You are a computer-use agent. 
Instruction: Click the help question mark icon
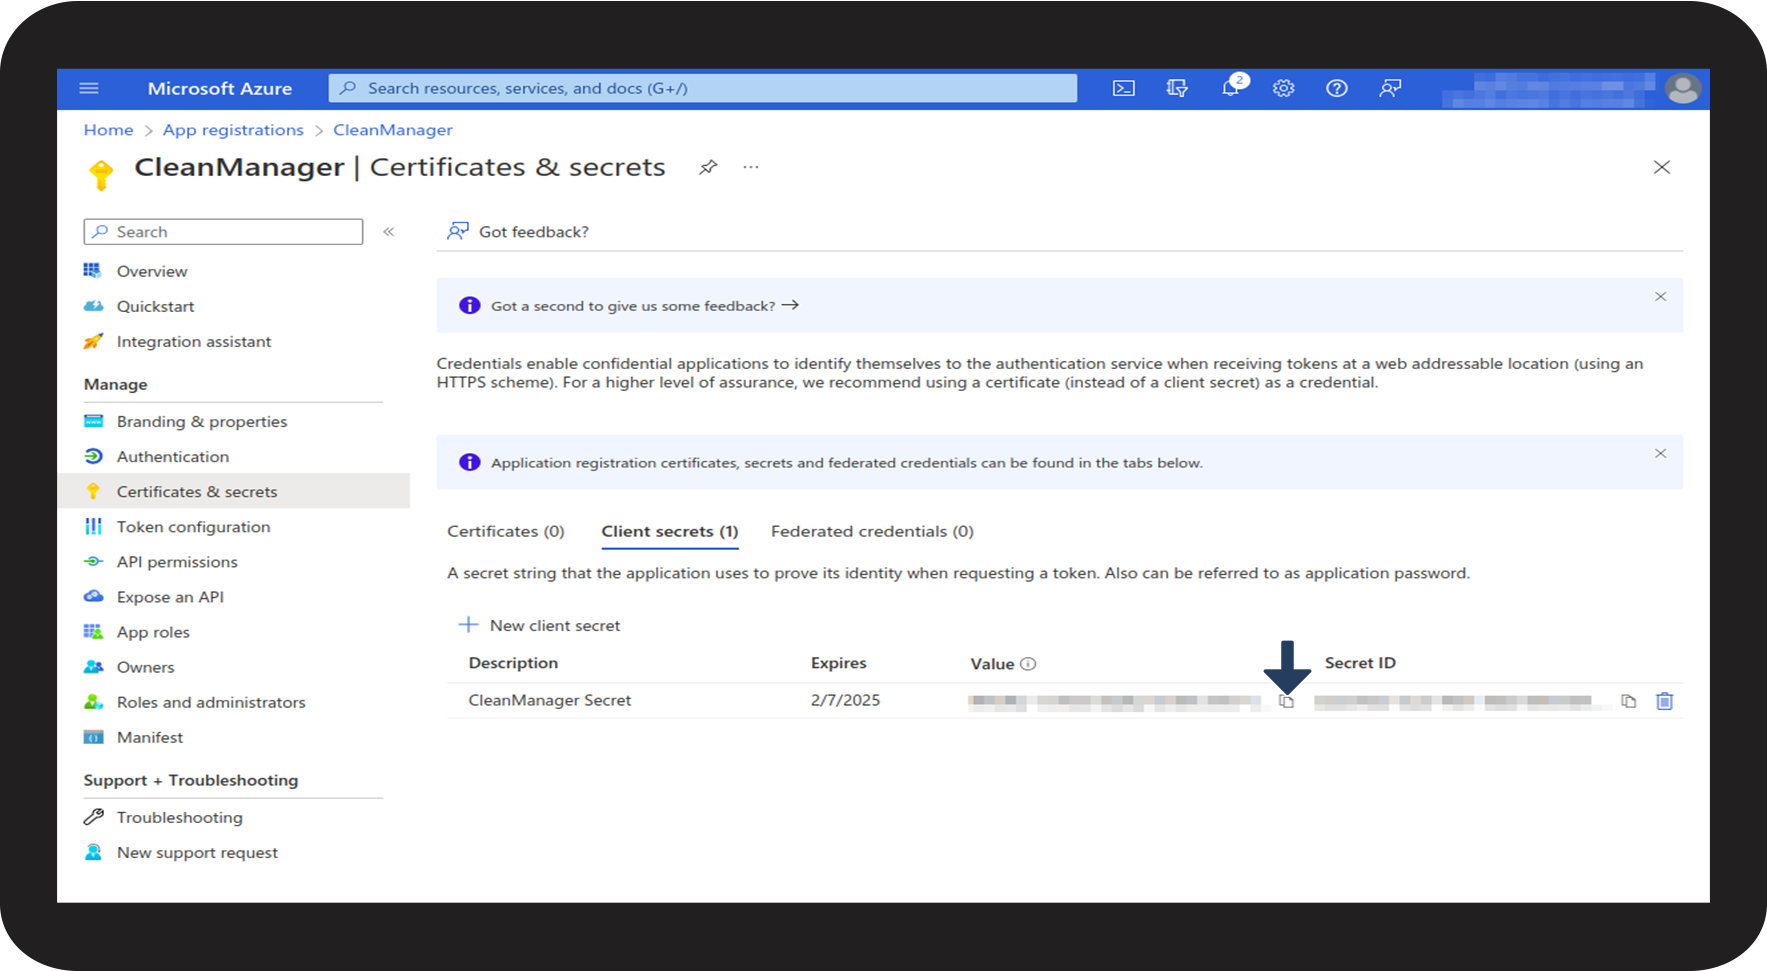pyautogui.click(x=1336, y=89)
